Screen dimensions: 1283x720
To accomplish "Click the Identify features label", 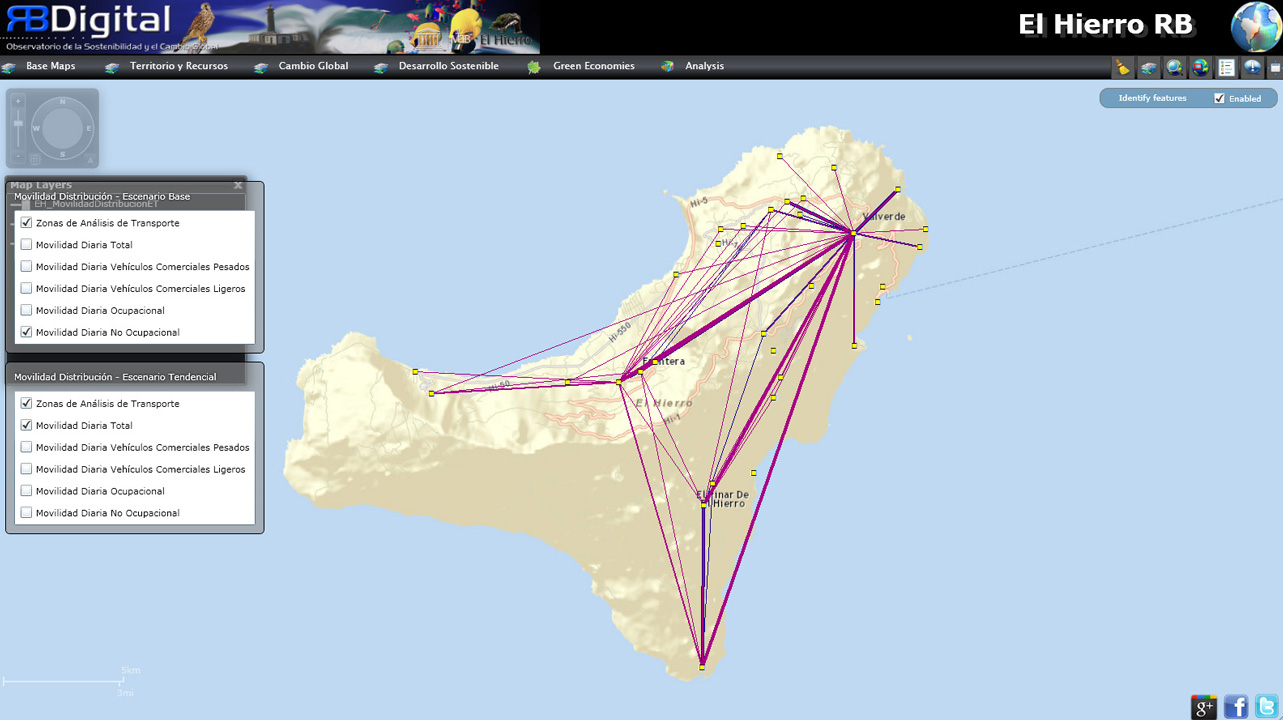I will pyautogui.click(x=1152, y=98).
